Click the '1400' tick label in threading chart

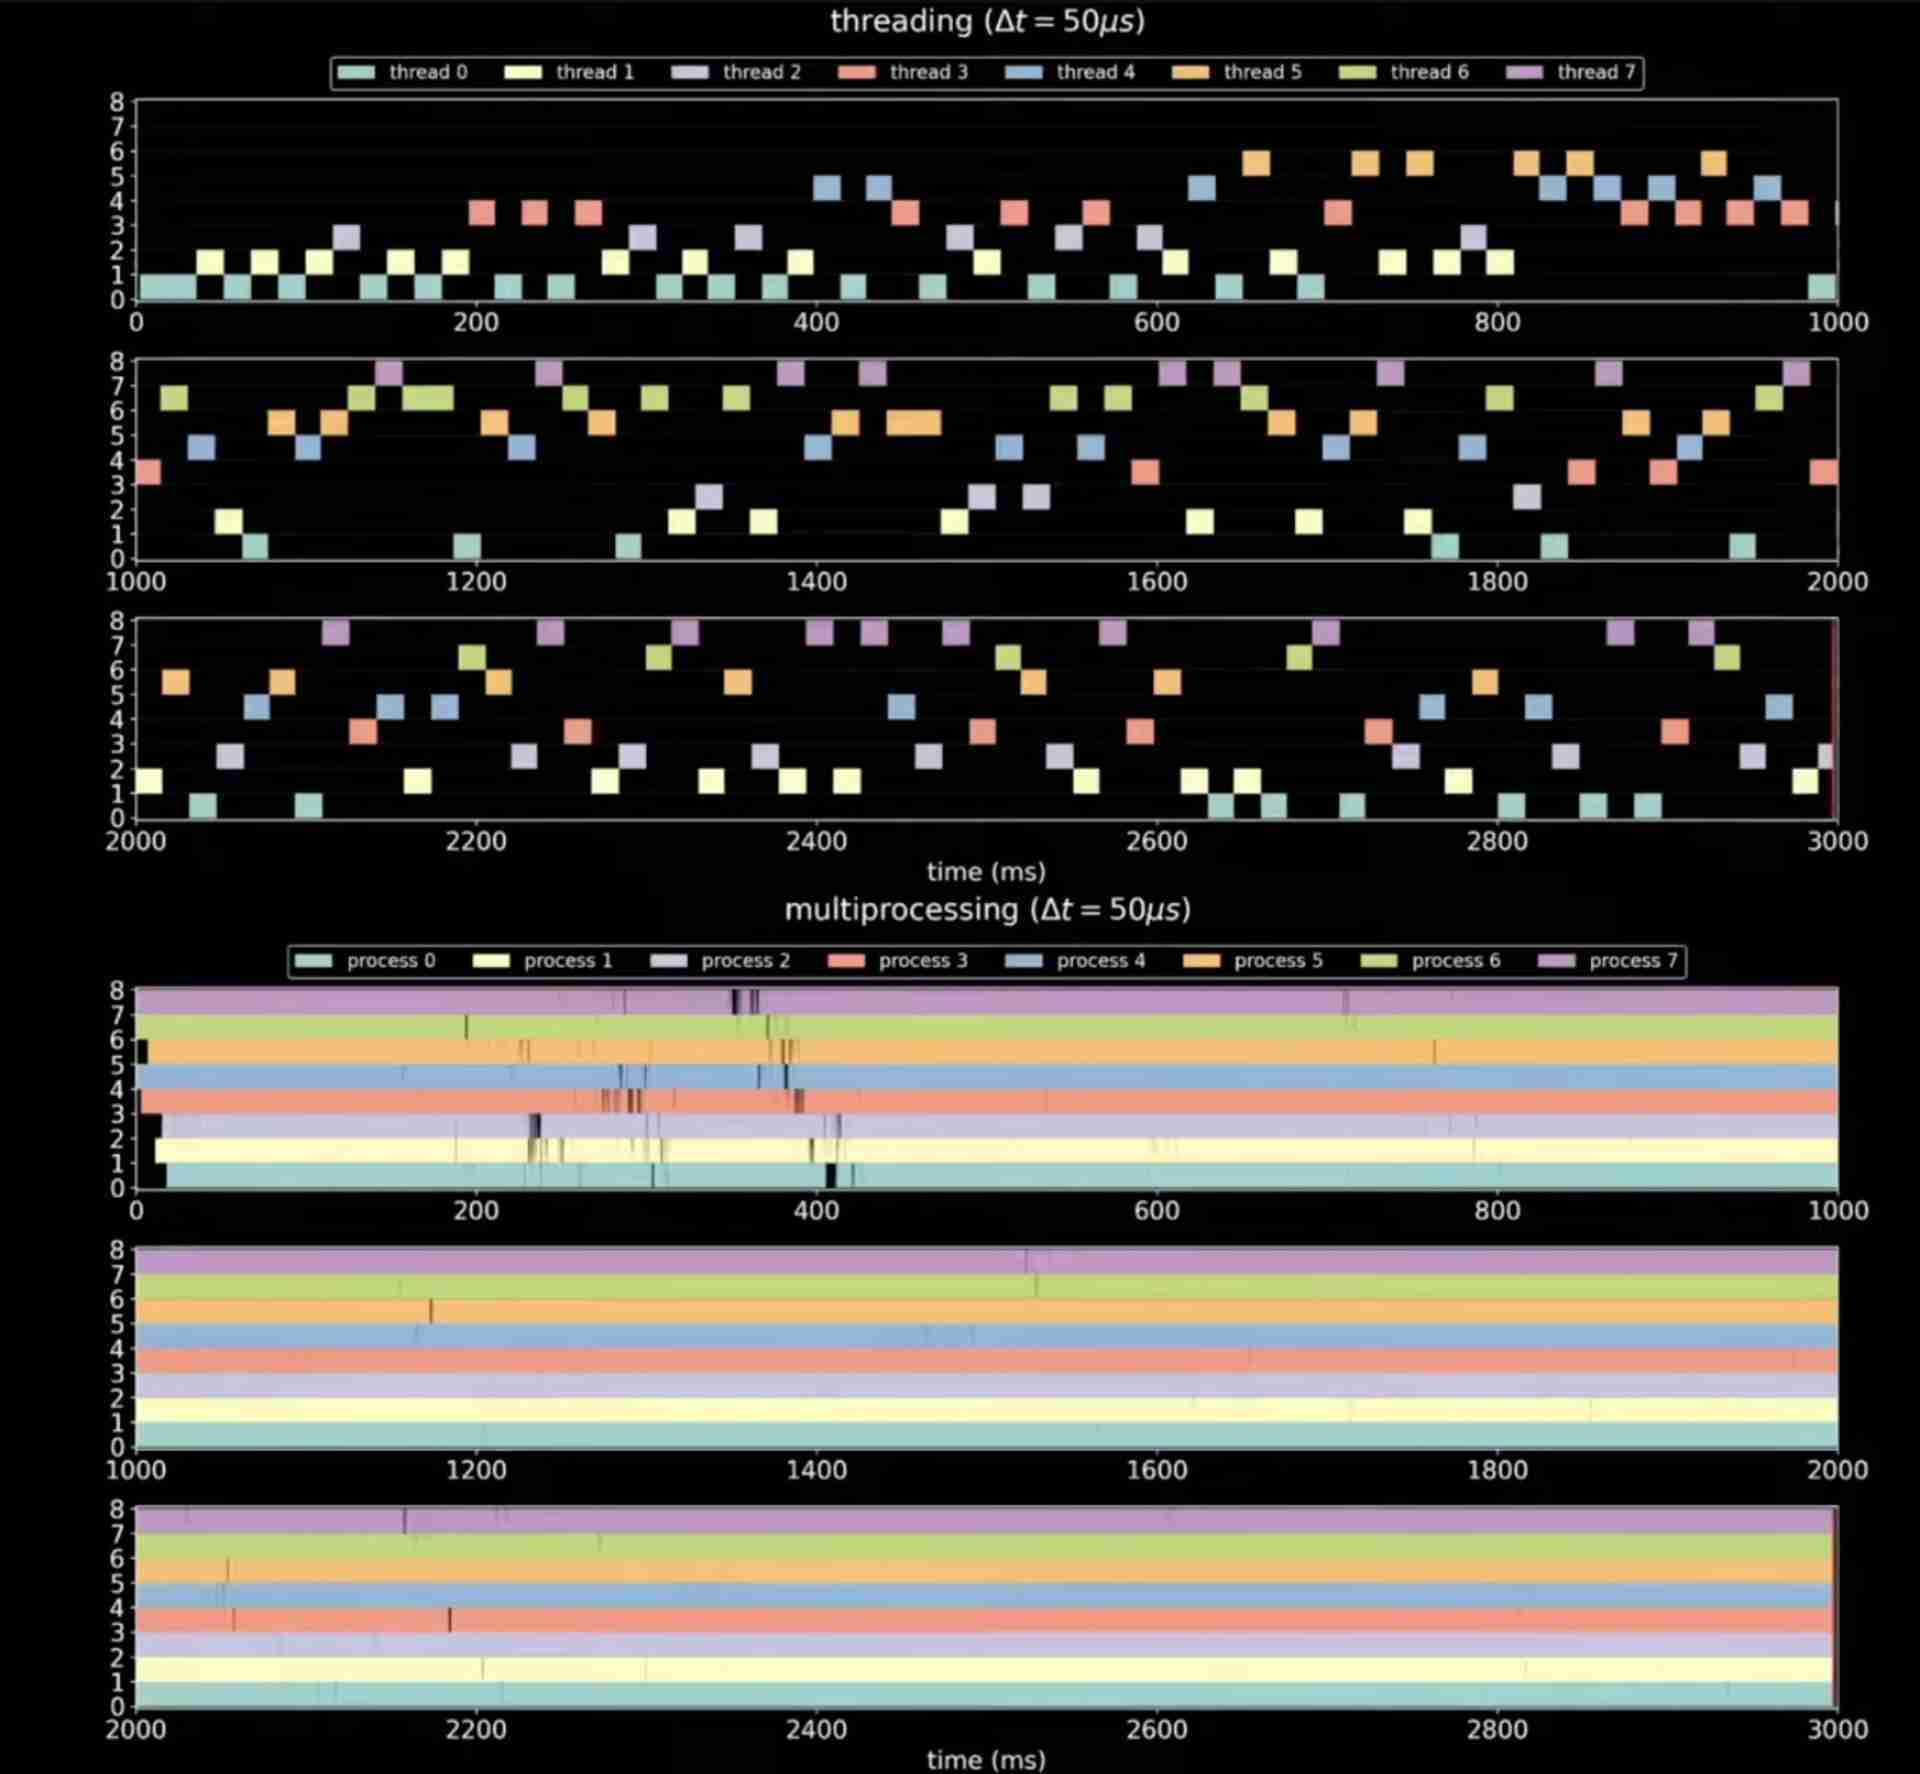pos(816,581)
